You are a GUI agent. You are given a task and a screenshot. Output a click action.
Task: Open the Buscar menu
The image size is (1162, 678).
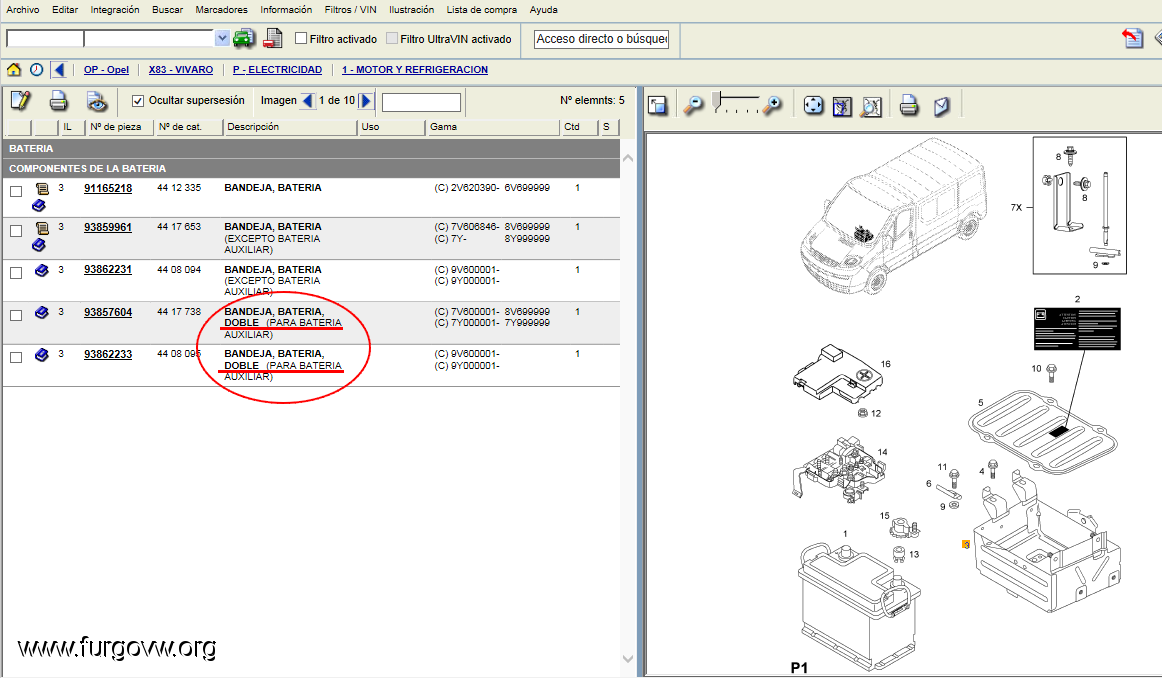[167, 10]
